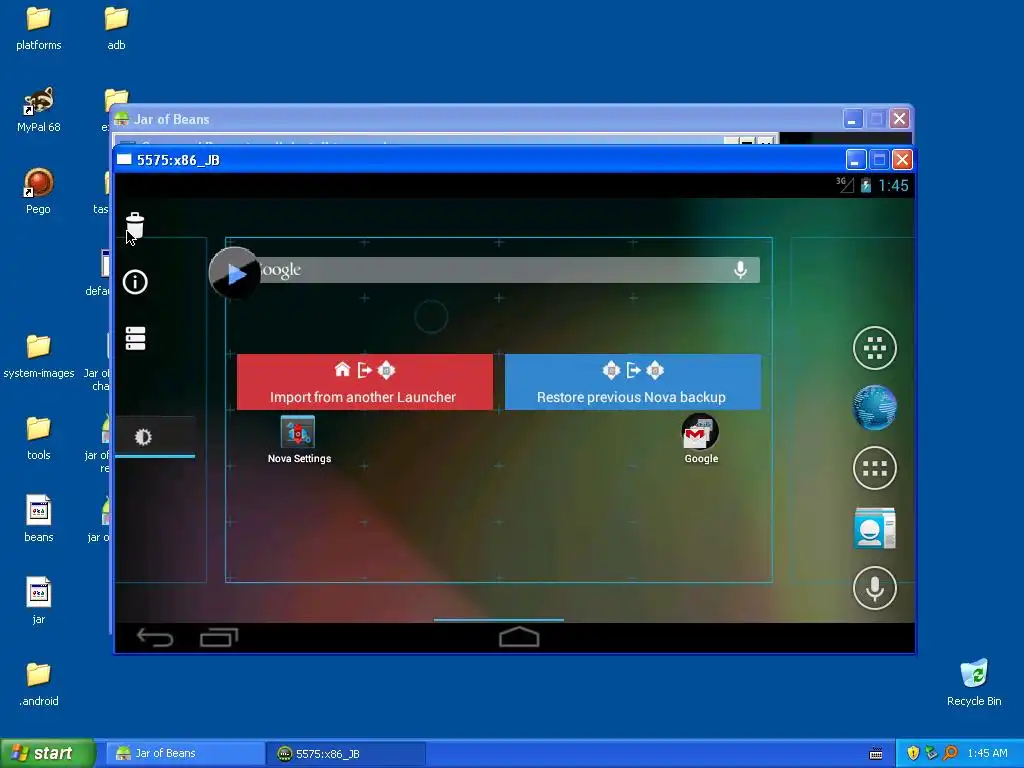This screenshot has height=768, width=1024.
Task: Open the app drawer top dock icon
Action: tap(874, 348)
